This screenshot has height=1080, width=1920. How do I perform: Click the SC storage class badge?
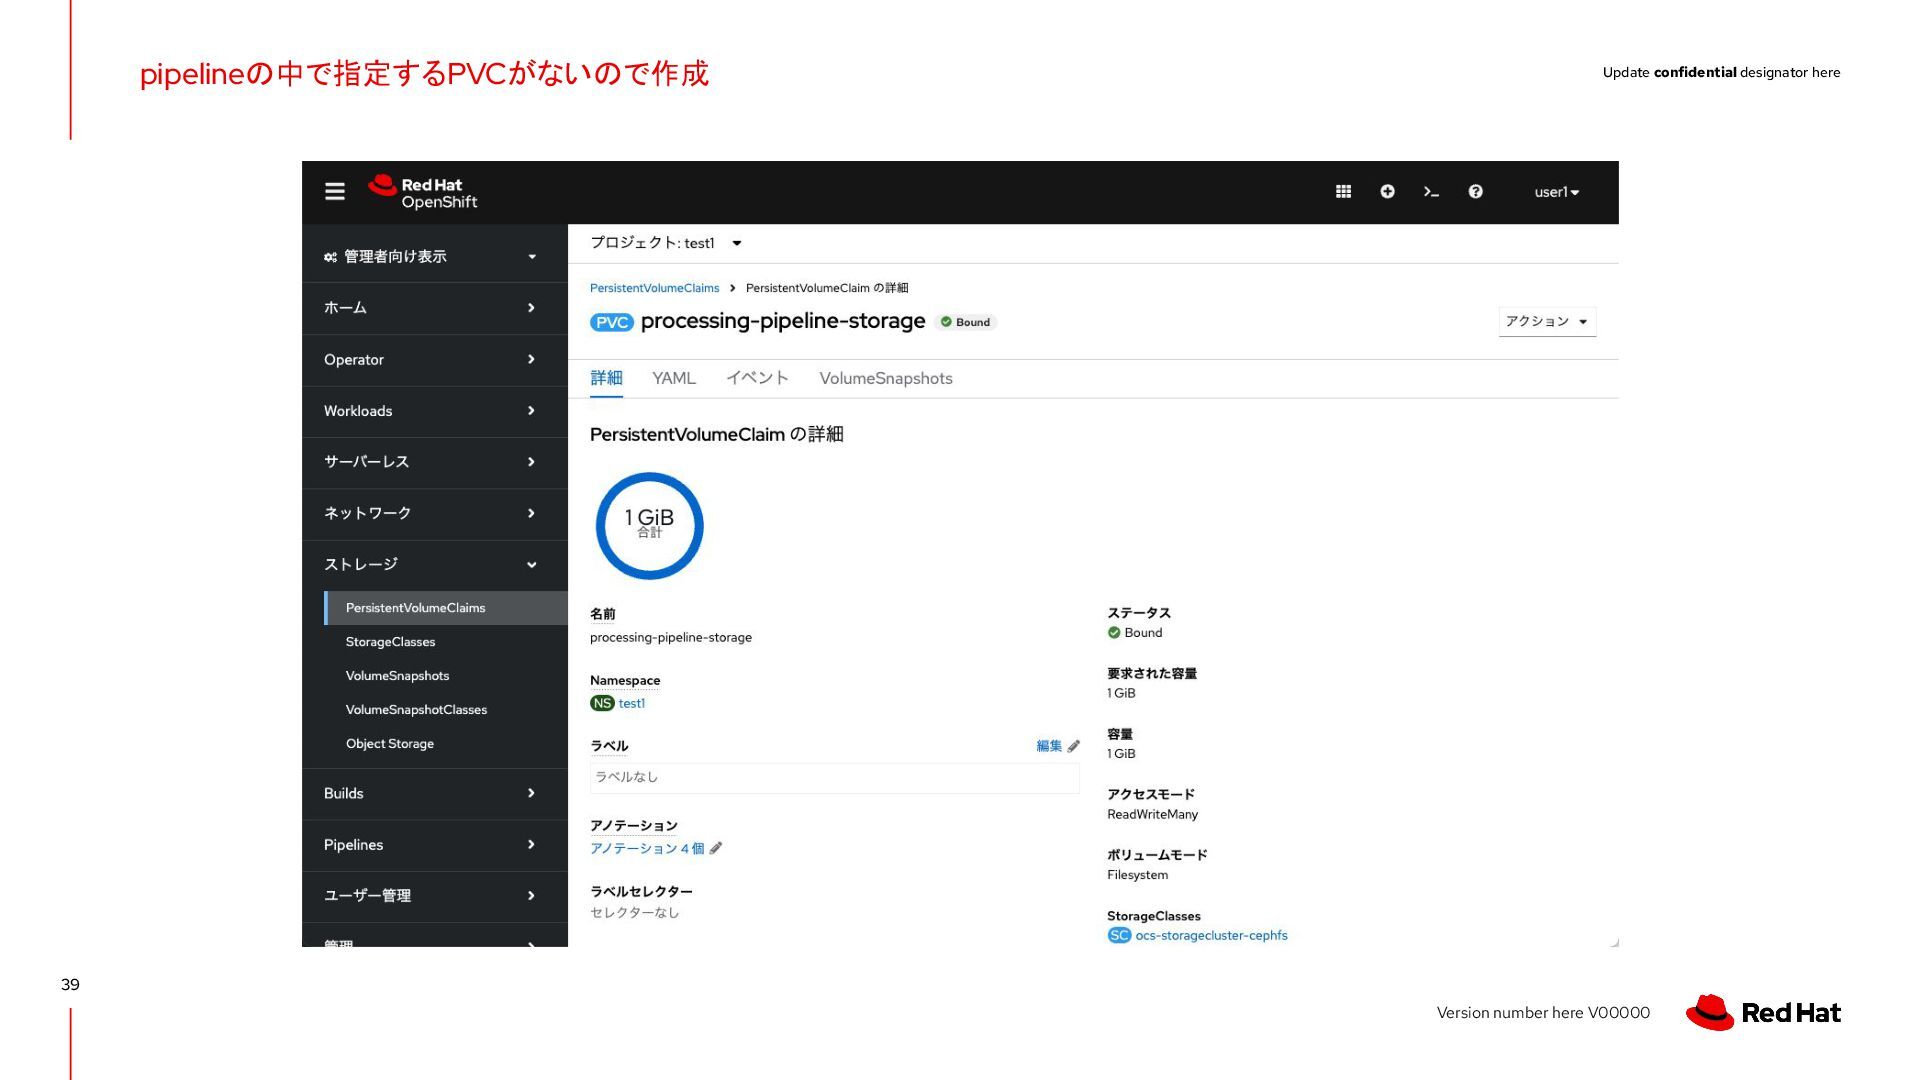1119,935
